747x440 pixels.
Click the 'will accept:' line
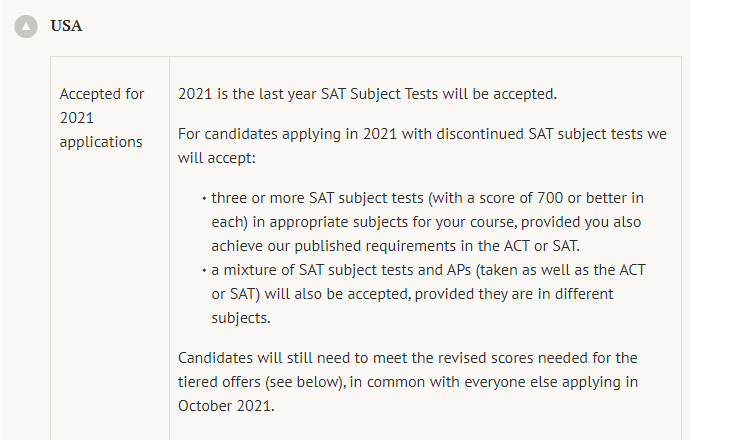pos(217,158)
